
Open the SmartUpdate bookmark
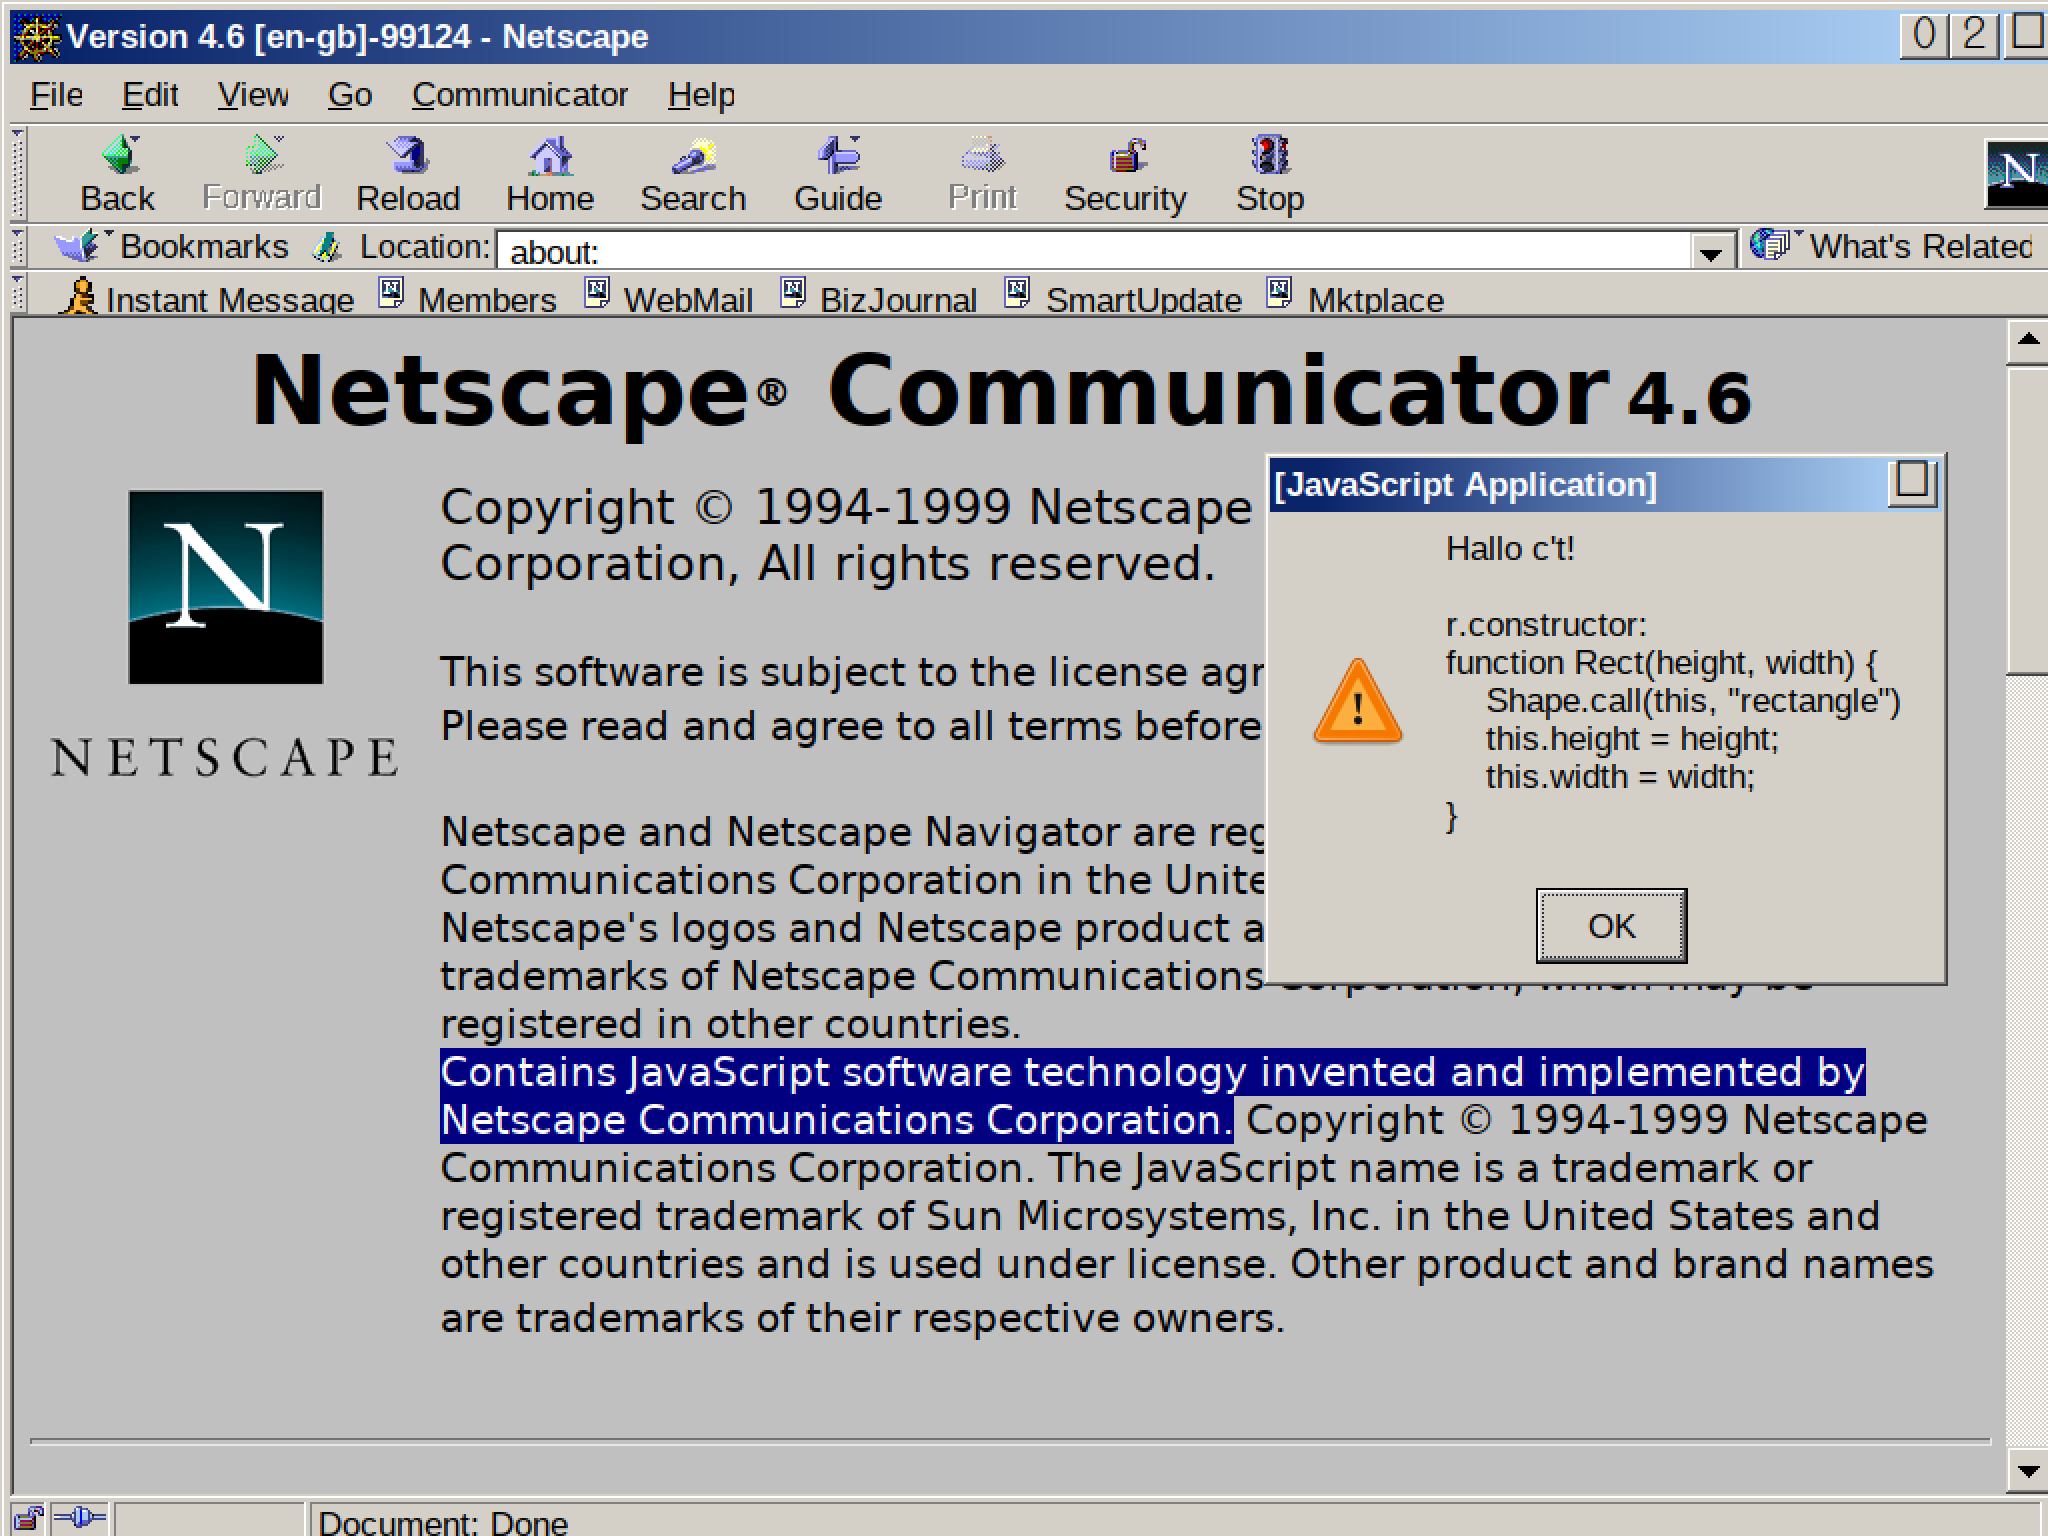(x=1123, y=298)
